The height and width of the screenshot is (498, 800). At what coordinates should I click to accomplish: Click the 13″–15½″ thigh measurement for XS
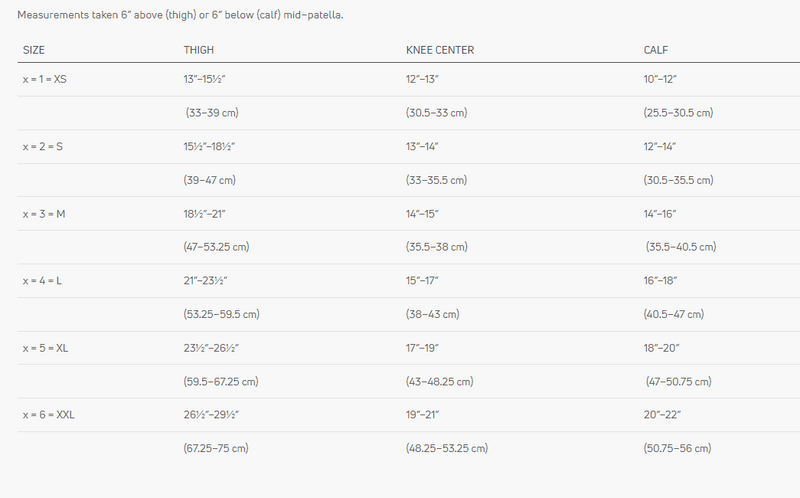click(x=204, y=79)
